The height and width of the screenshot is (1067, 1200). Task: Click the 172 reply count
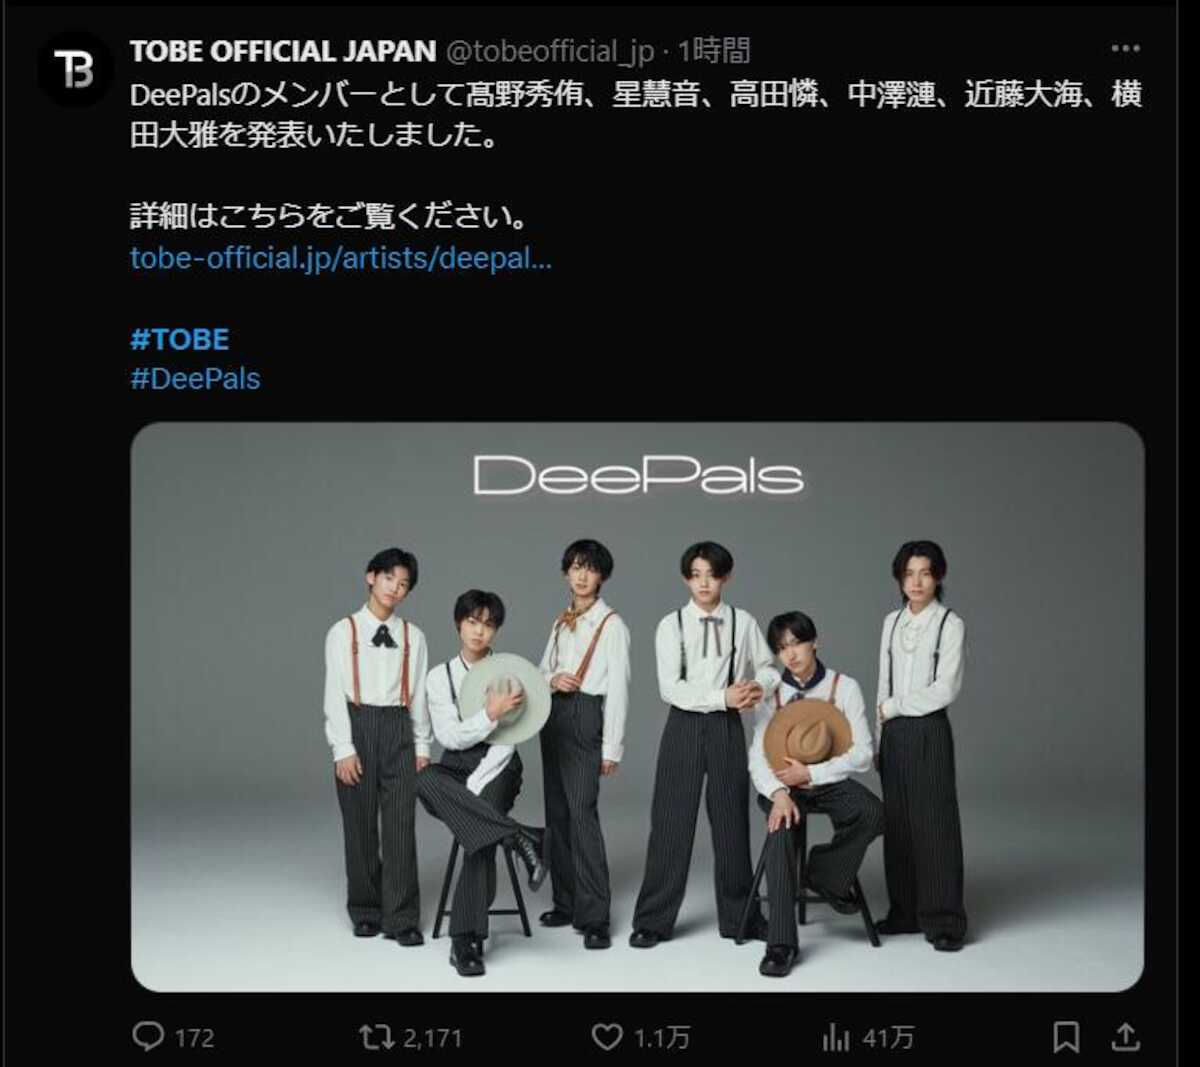195,1038
